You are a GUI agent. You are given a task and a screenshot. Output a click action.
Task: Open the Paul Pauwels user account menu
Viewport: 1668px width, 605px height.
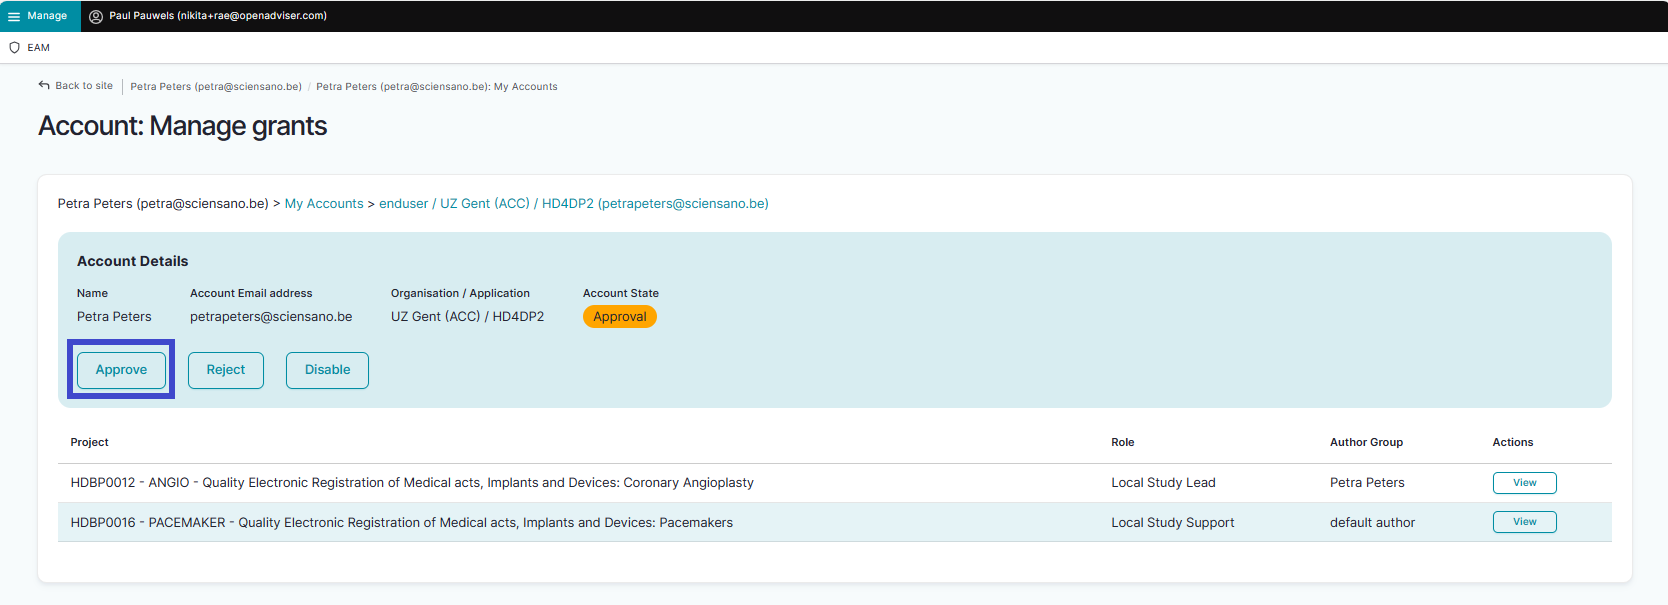(217, 16)
